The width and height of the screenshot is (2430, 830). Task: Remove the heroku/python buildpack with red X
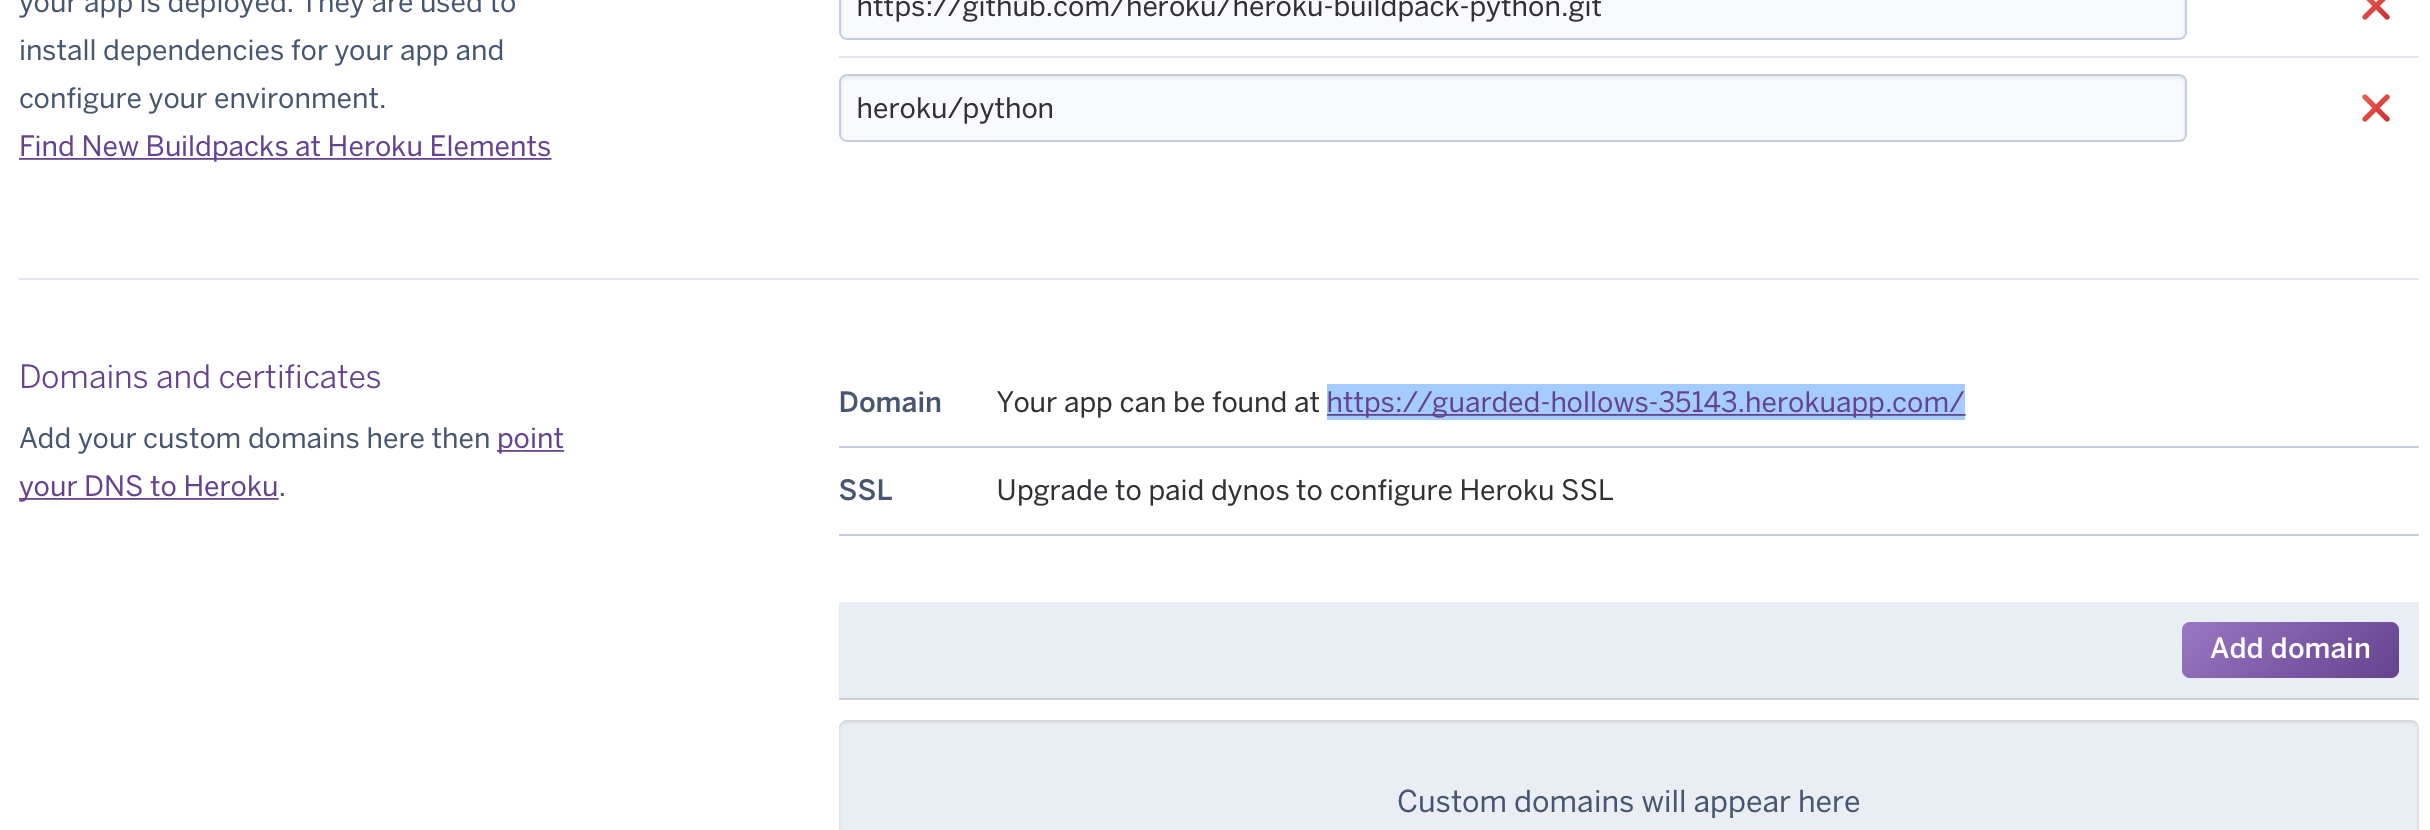coord(2375,108)
